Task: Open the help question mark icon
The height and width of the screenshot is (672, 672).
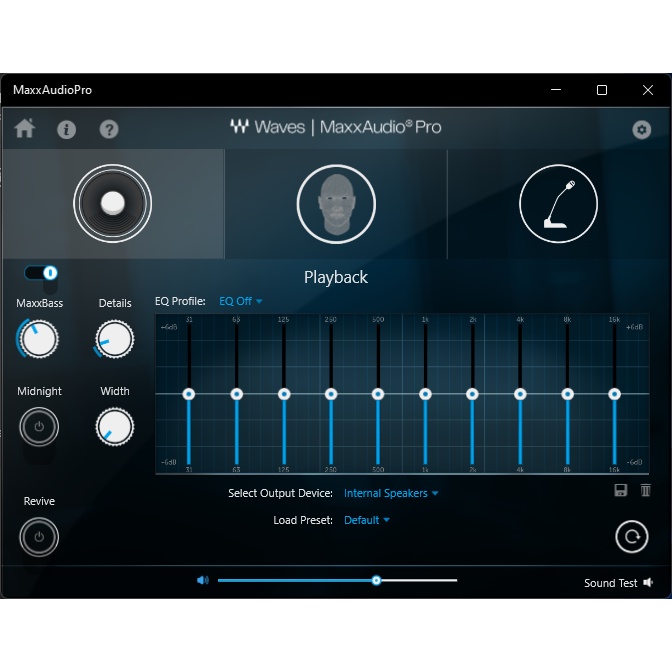Action: click(109, 129)
